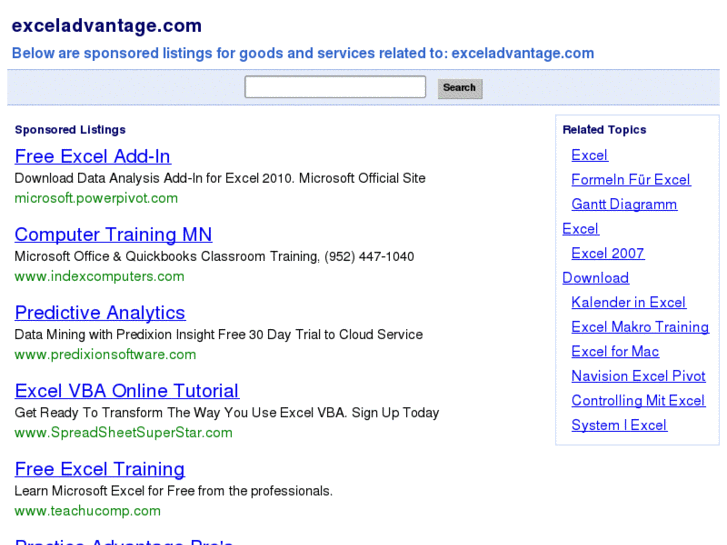
Task: Click the Related Topics heading
Action: tap(604, 130)
